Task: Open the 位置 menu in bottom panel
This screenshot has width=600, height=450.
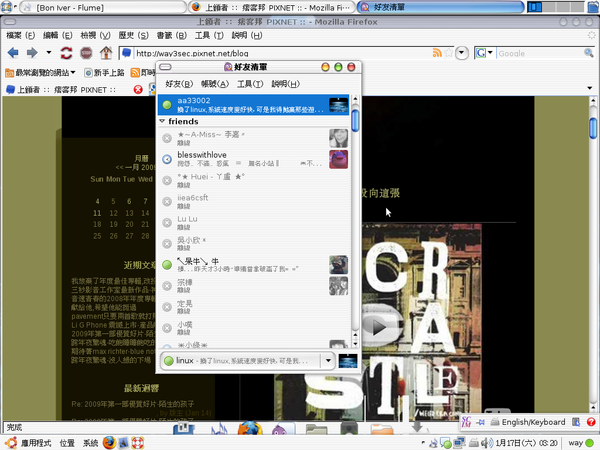Action: (67, 443)
